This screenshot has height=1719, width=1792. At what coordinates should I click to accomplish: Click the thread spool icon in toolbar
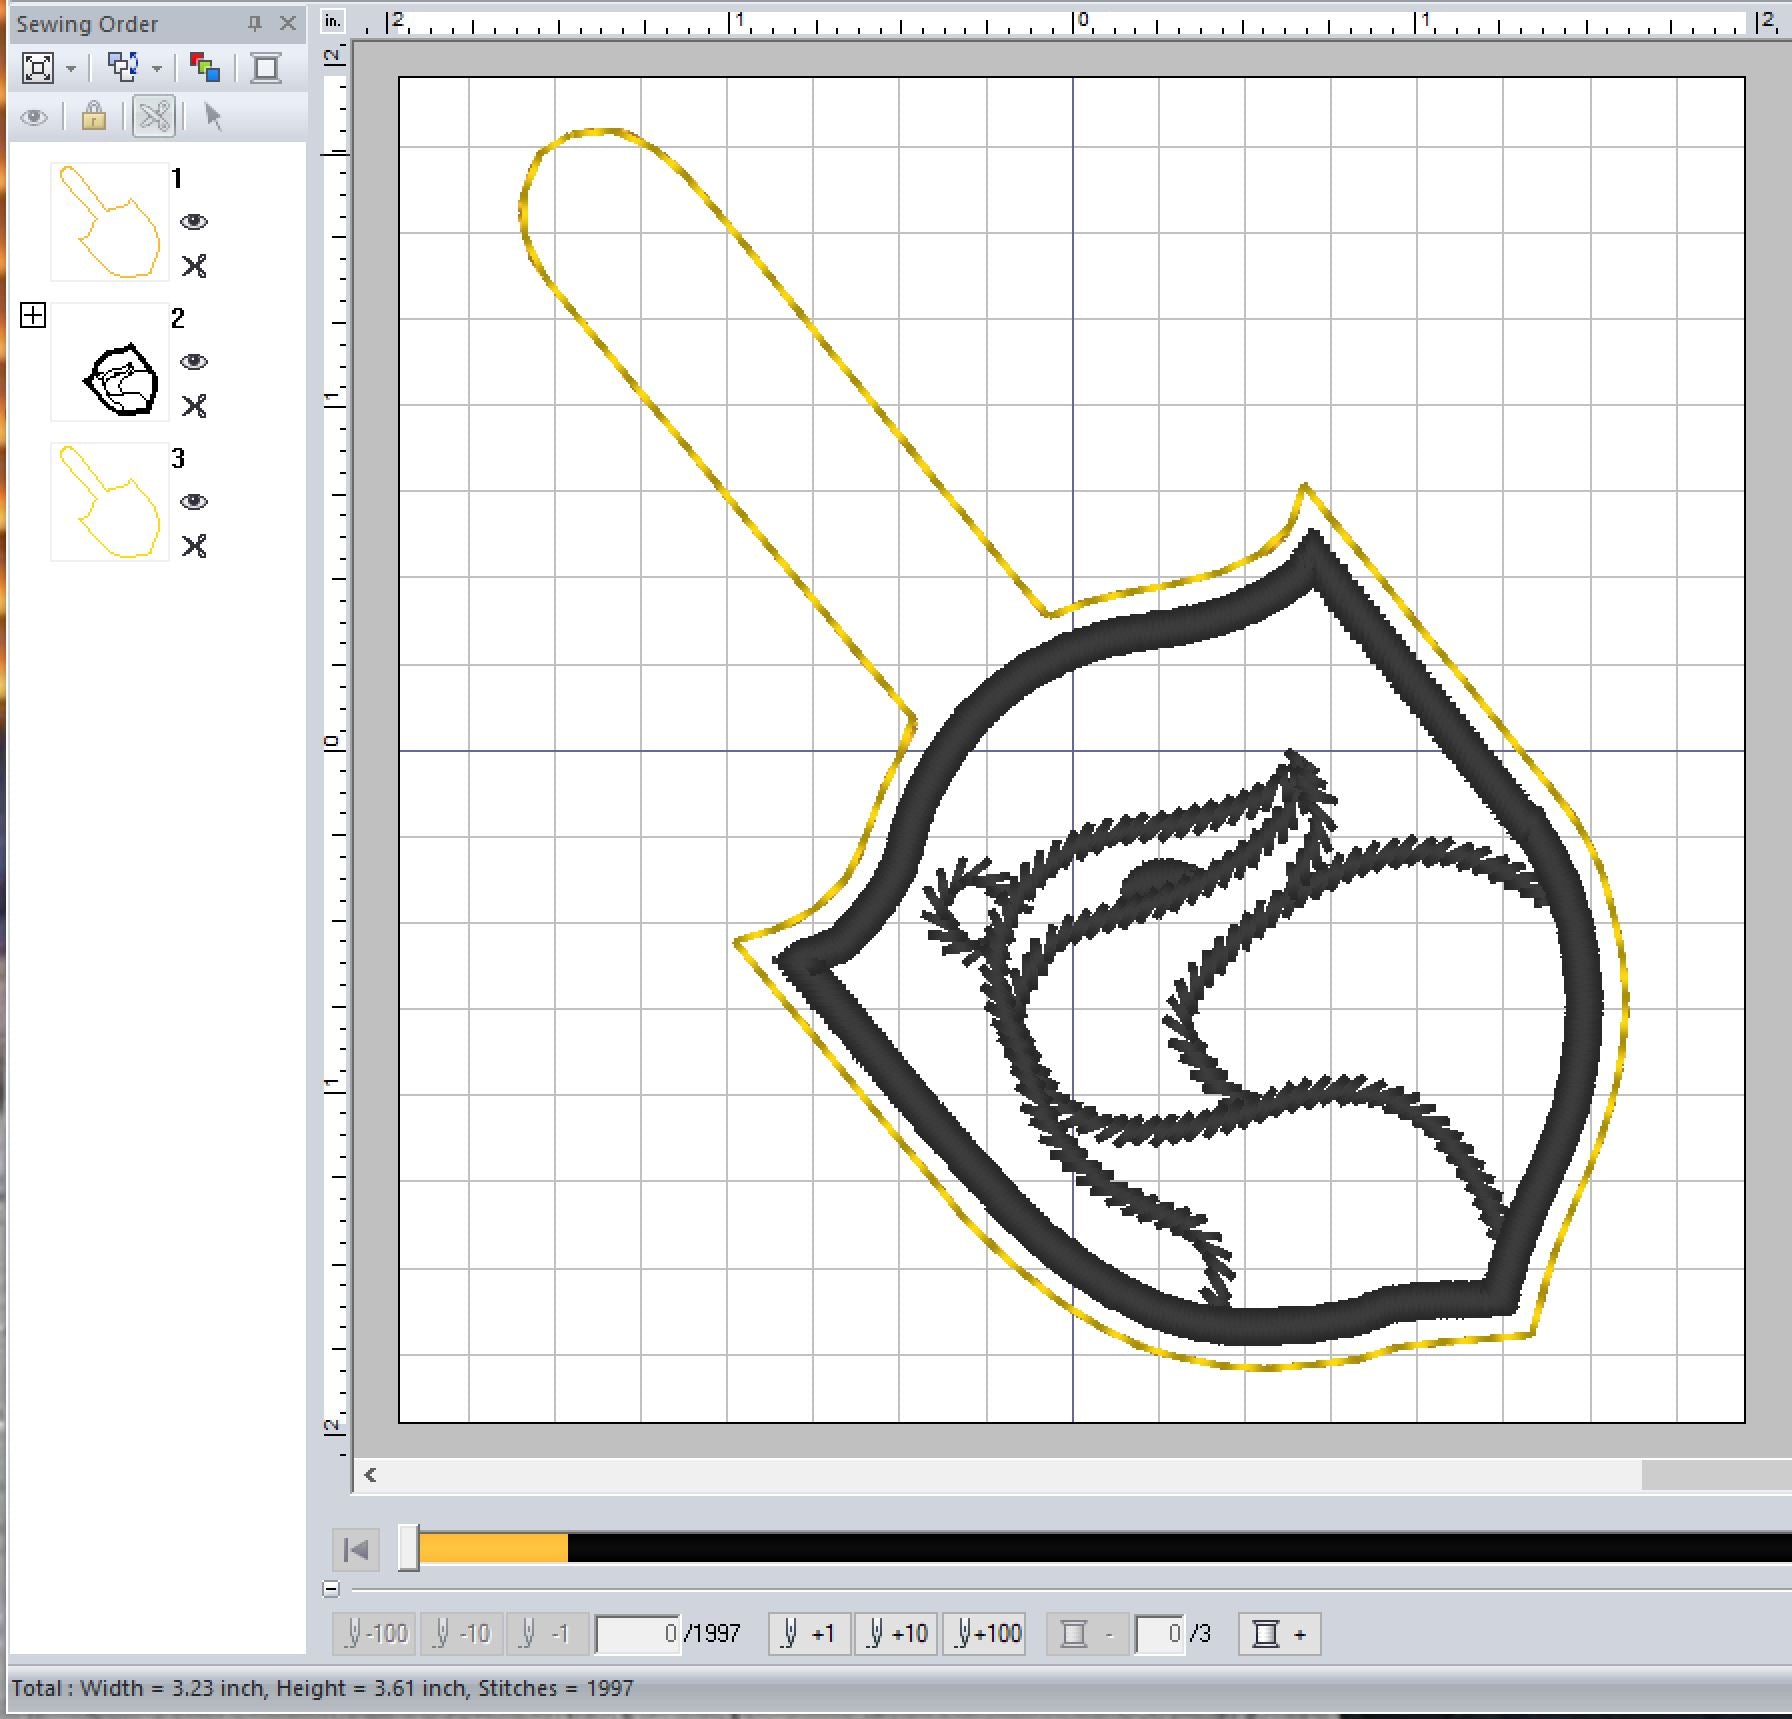tap(266, 68)
